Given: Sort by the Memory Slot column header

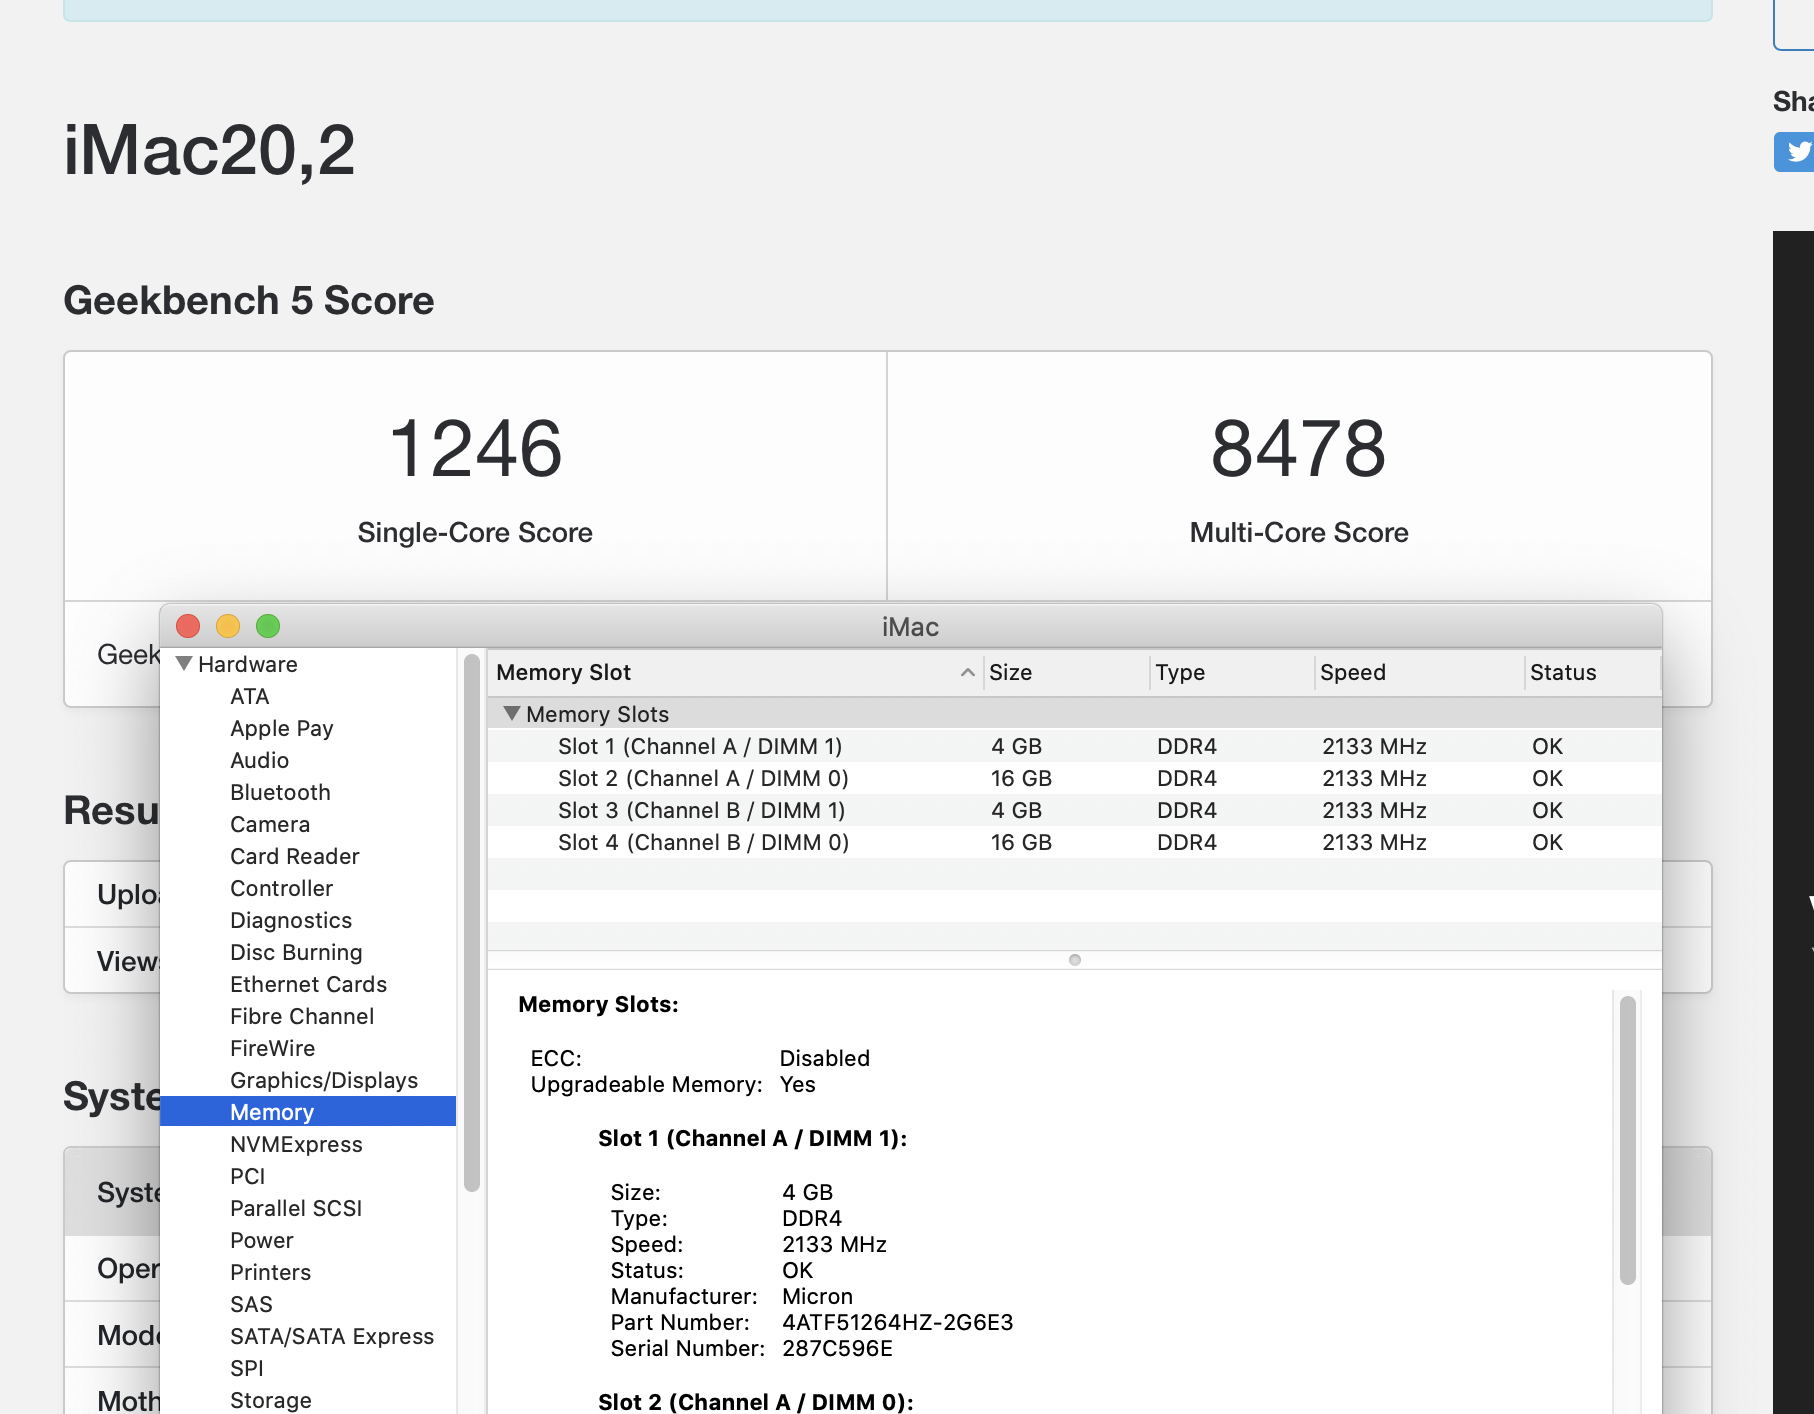Looking at the screenshot, I should coord(734,673).
